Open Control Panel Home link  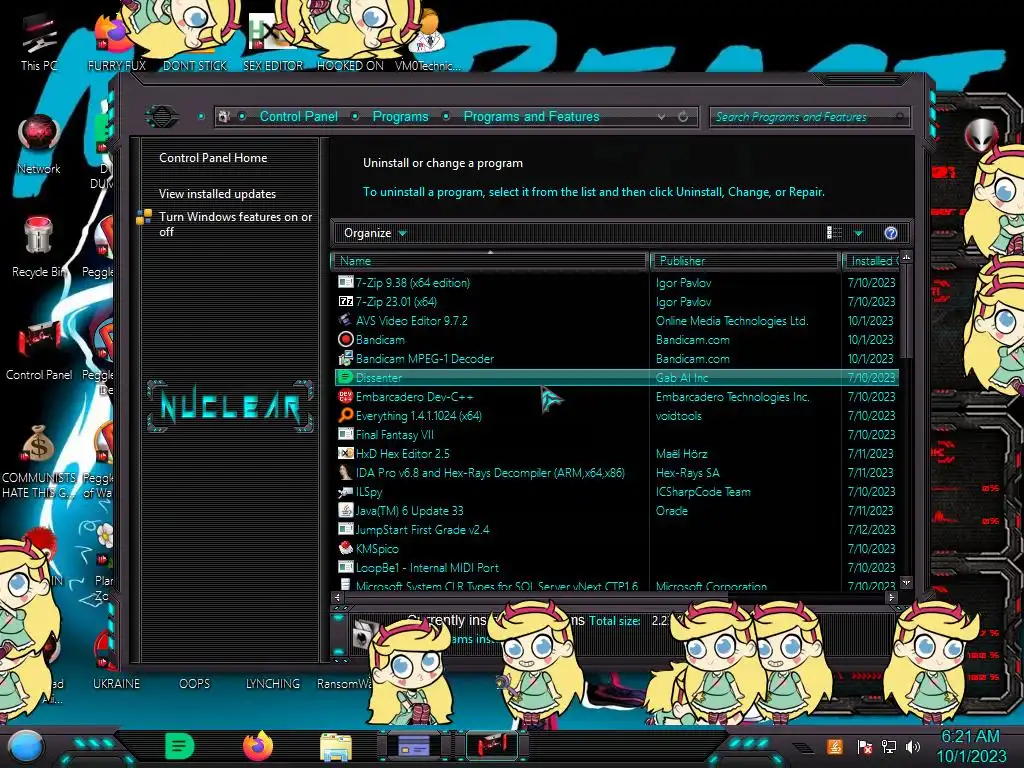pos(213,157)
